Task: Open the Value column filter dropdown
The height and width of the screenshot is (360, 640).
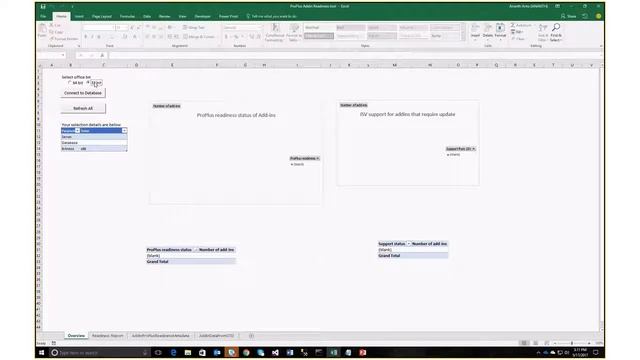Action: [124, 131]
